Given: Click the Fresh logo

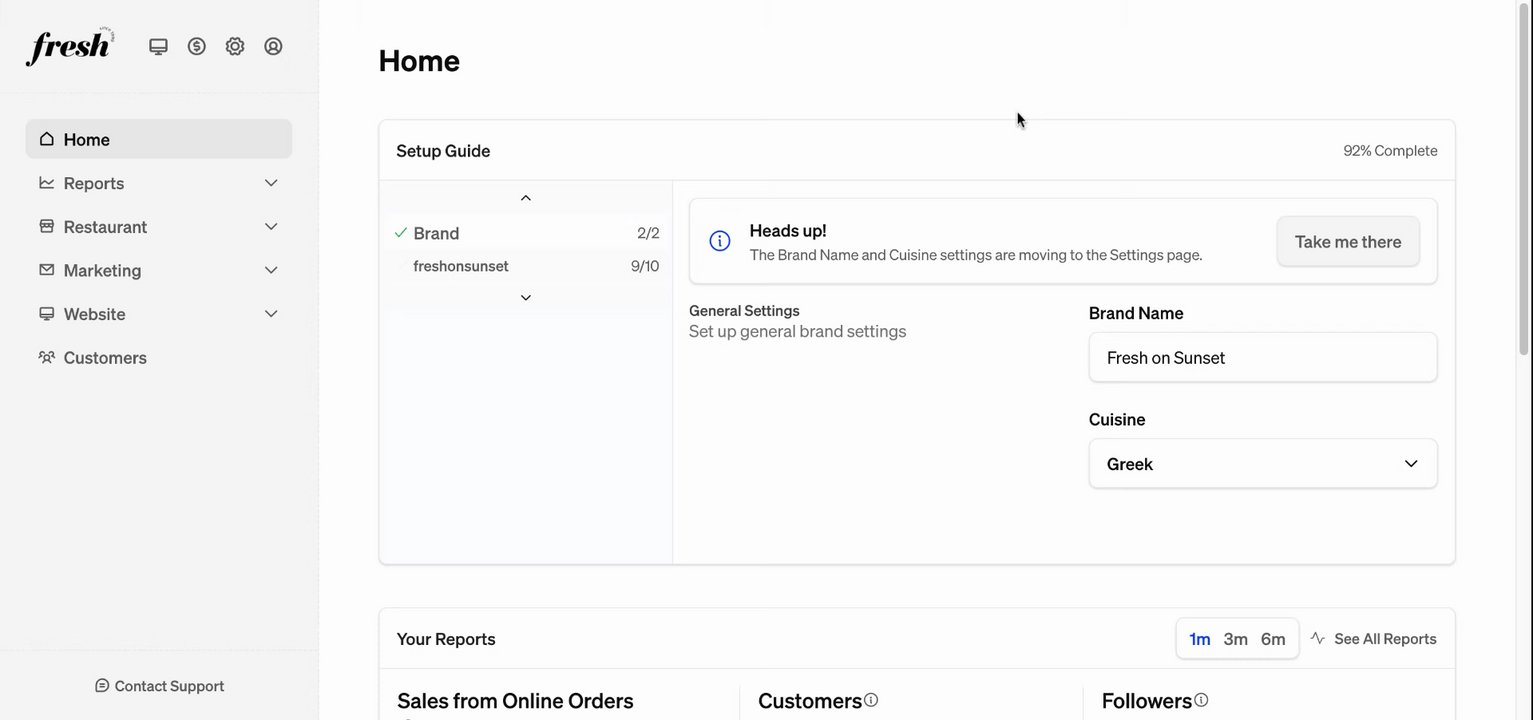Looking at the screenshot, I should coord(70,47).
